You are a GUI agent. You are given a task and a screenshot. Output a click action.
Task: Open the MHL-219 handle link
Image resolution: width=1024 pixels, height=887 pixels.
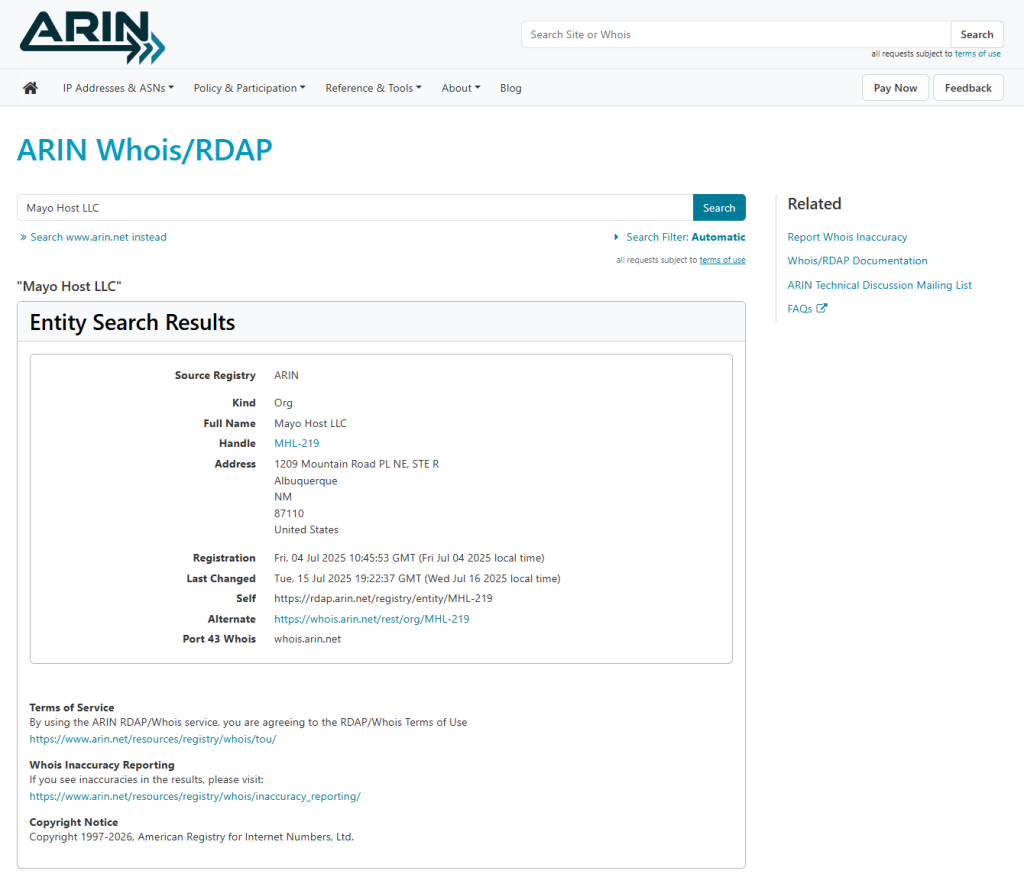tap(296, 443)
